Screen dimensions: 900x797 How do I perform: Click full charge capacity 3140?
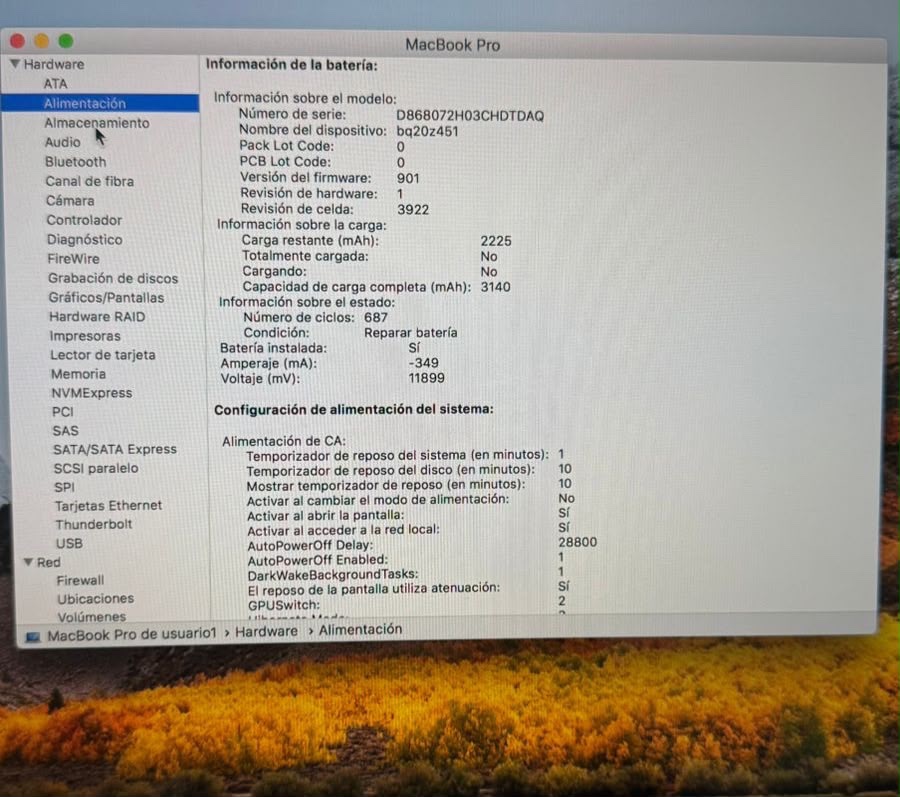[x=495, y=287]
